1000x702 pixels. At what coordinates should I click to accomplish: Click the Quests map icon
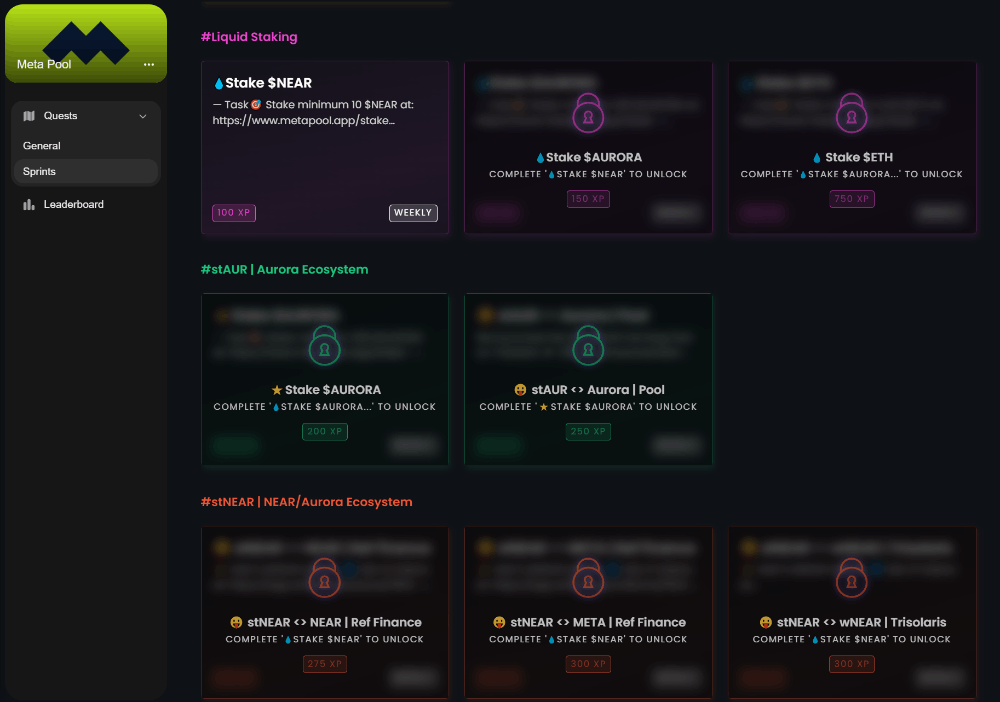pyautogui.click(x=29, y=116)
